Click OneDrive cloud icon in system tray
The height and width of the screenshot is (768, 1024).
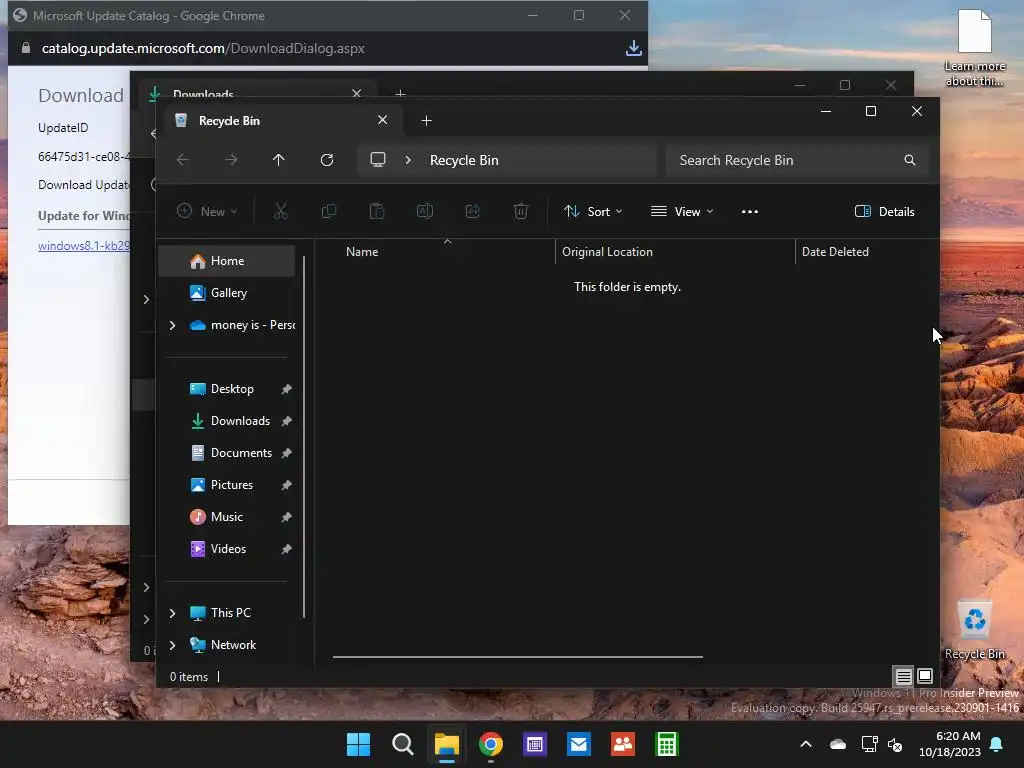838,744
